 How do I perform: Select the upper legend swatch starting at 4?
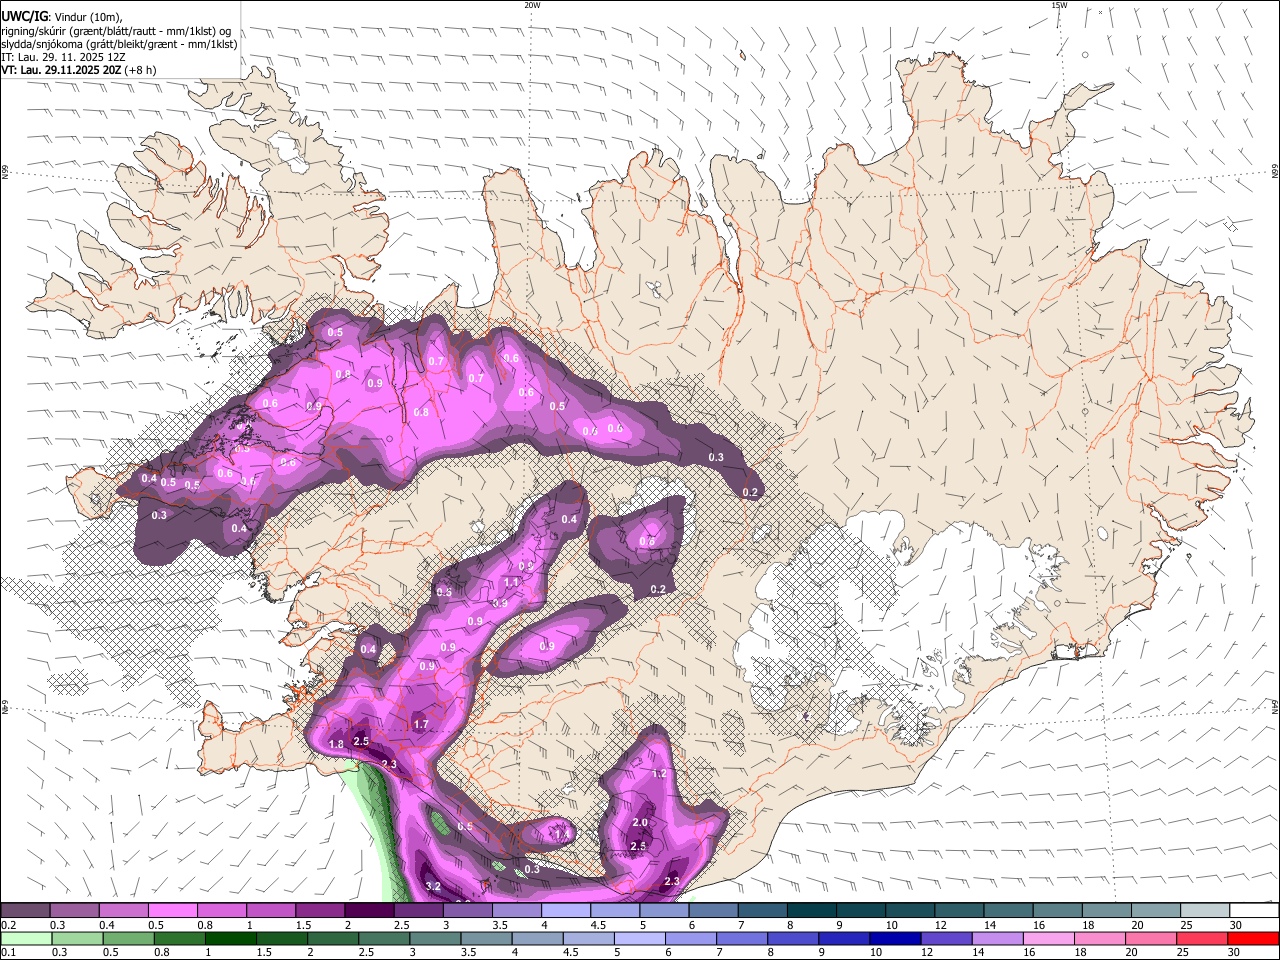[564, 910]
